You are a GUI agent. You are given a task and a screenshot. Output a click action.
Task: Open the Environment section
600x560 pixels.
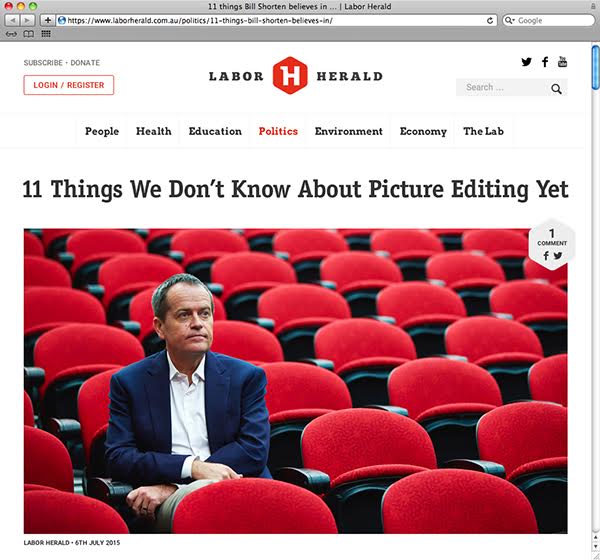pyautogui.click(x=349, y=131)
